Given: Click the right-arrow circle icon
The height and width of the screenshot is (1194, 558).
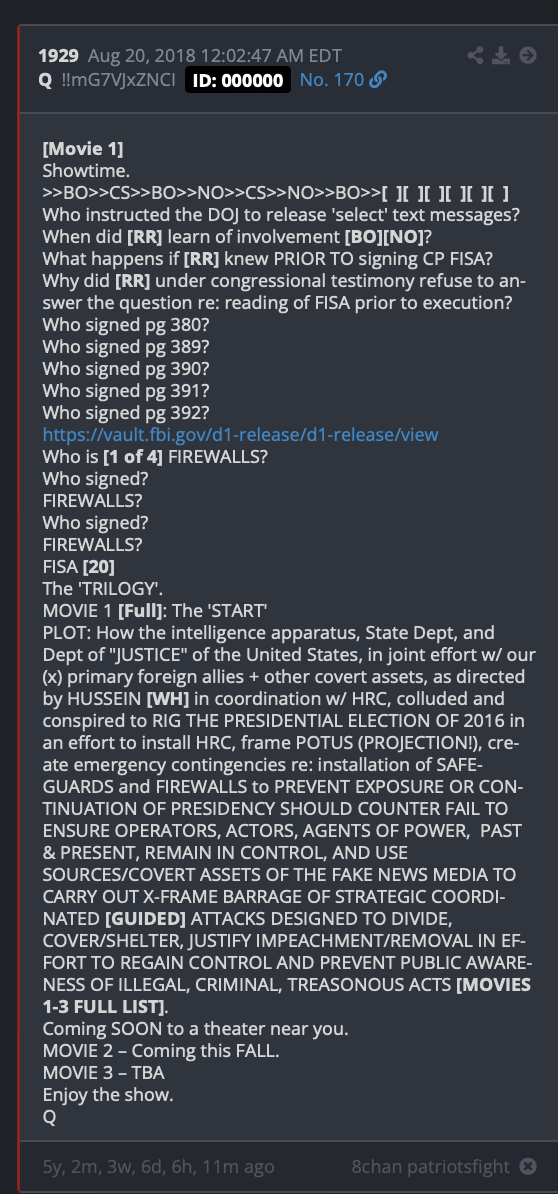Looking at the screenshot, I should (528, 56).
